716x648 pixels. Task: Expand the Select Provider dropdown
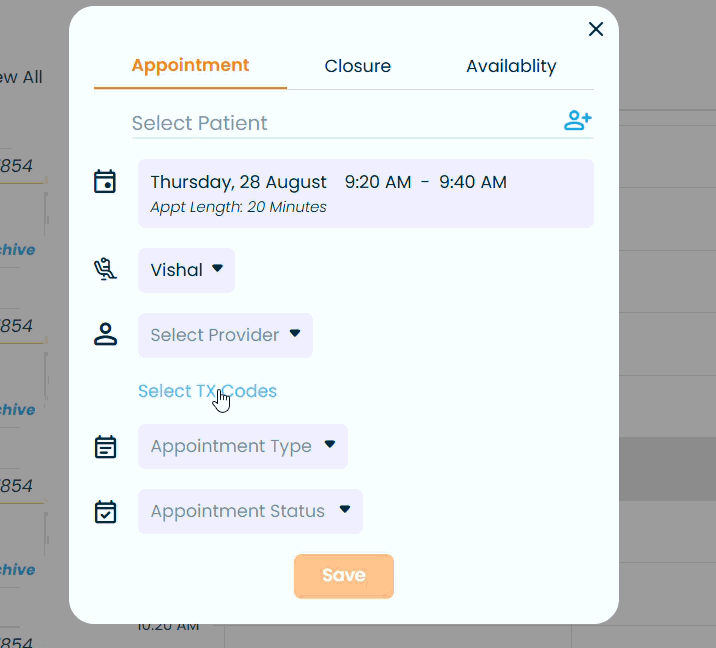[225, 335]
